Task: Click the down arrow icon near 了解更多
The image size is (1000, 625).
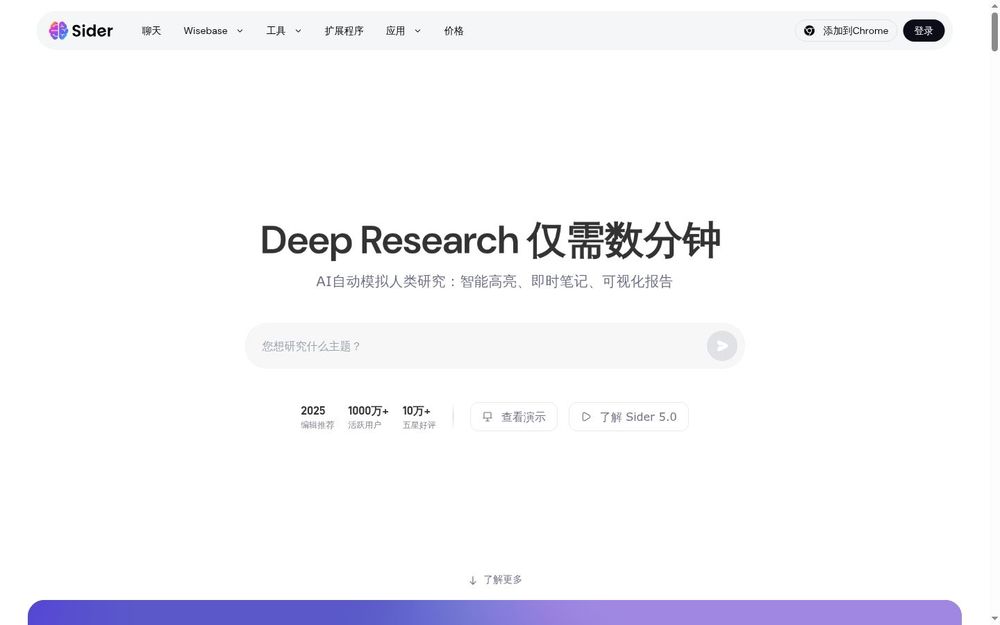Action: coord(473,580)
